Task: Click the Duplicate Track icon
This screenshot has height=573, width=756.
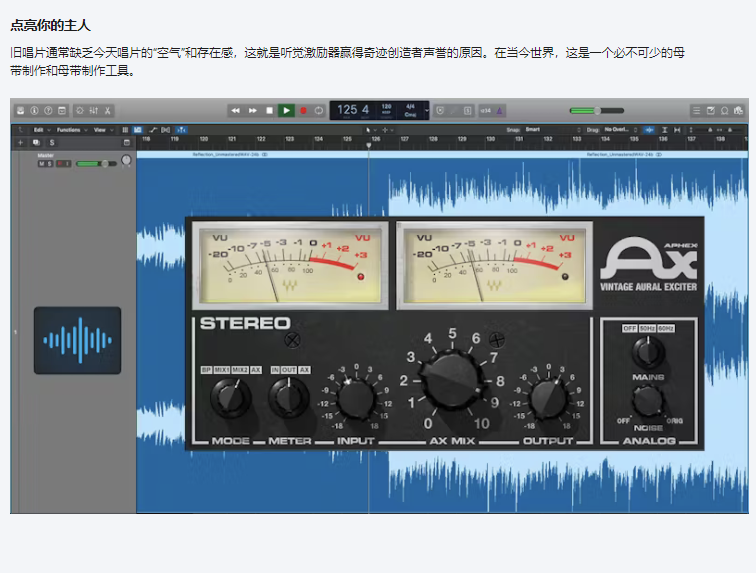Action: [36, 142]
